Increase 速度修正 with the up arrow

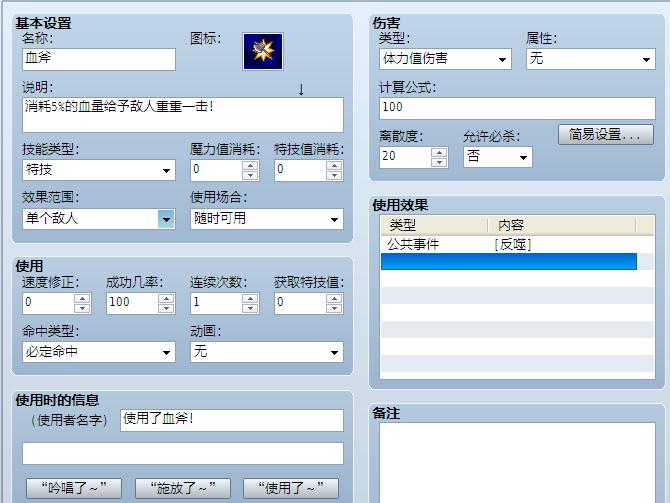click(x=82, y=298)
